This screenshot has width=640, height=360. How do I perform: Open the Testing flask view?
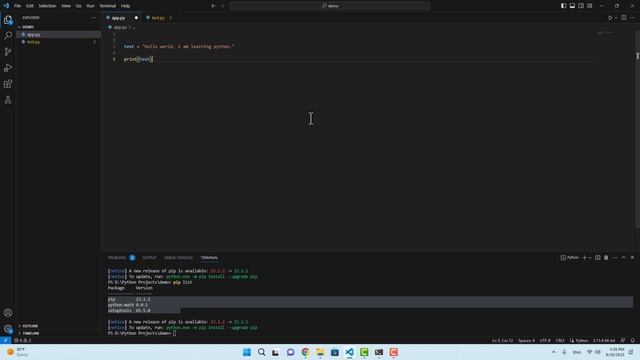(8, 100)
